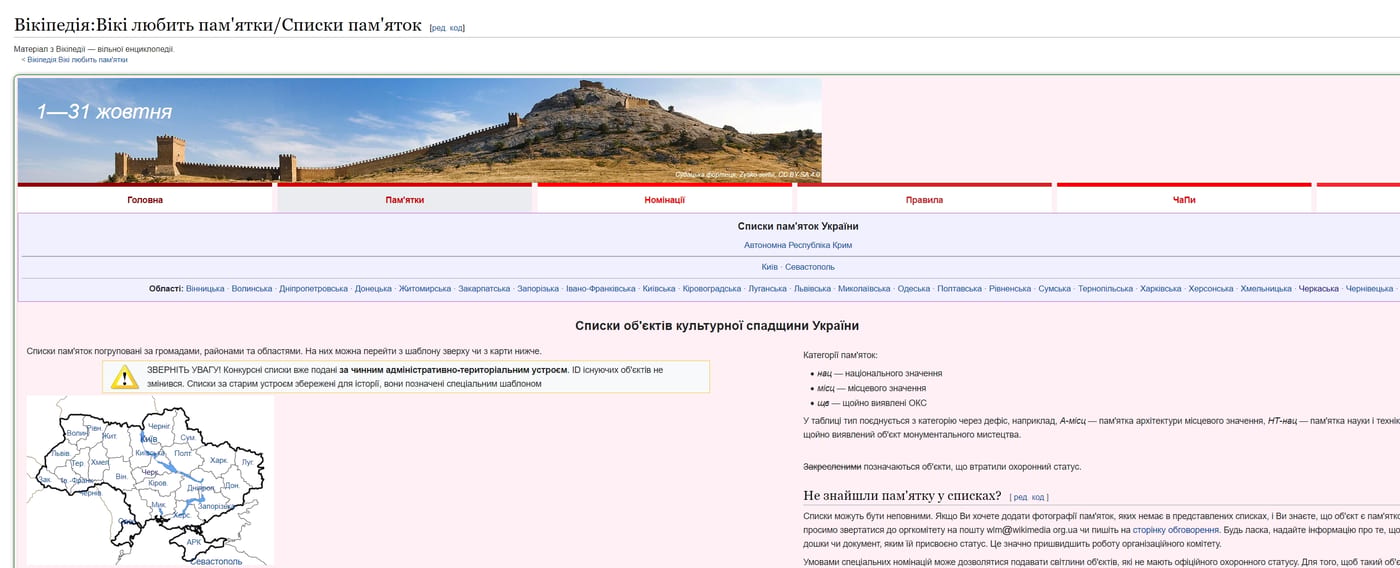
Task: Click the 'Жит.' label on the map
Action: [109, 436]
